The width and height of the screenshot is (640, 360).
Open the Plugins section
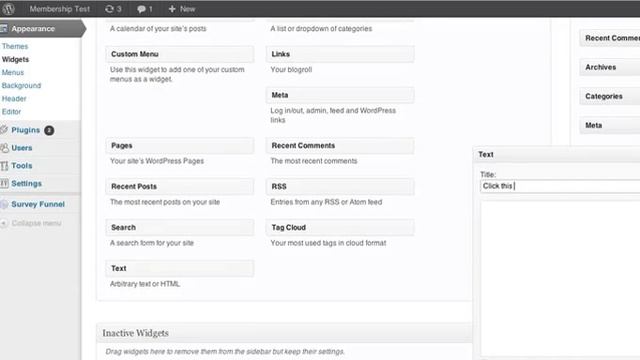[25, 130]
